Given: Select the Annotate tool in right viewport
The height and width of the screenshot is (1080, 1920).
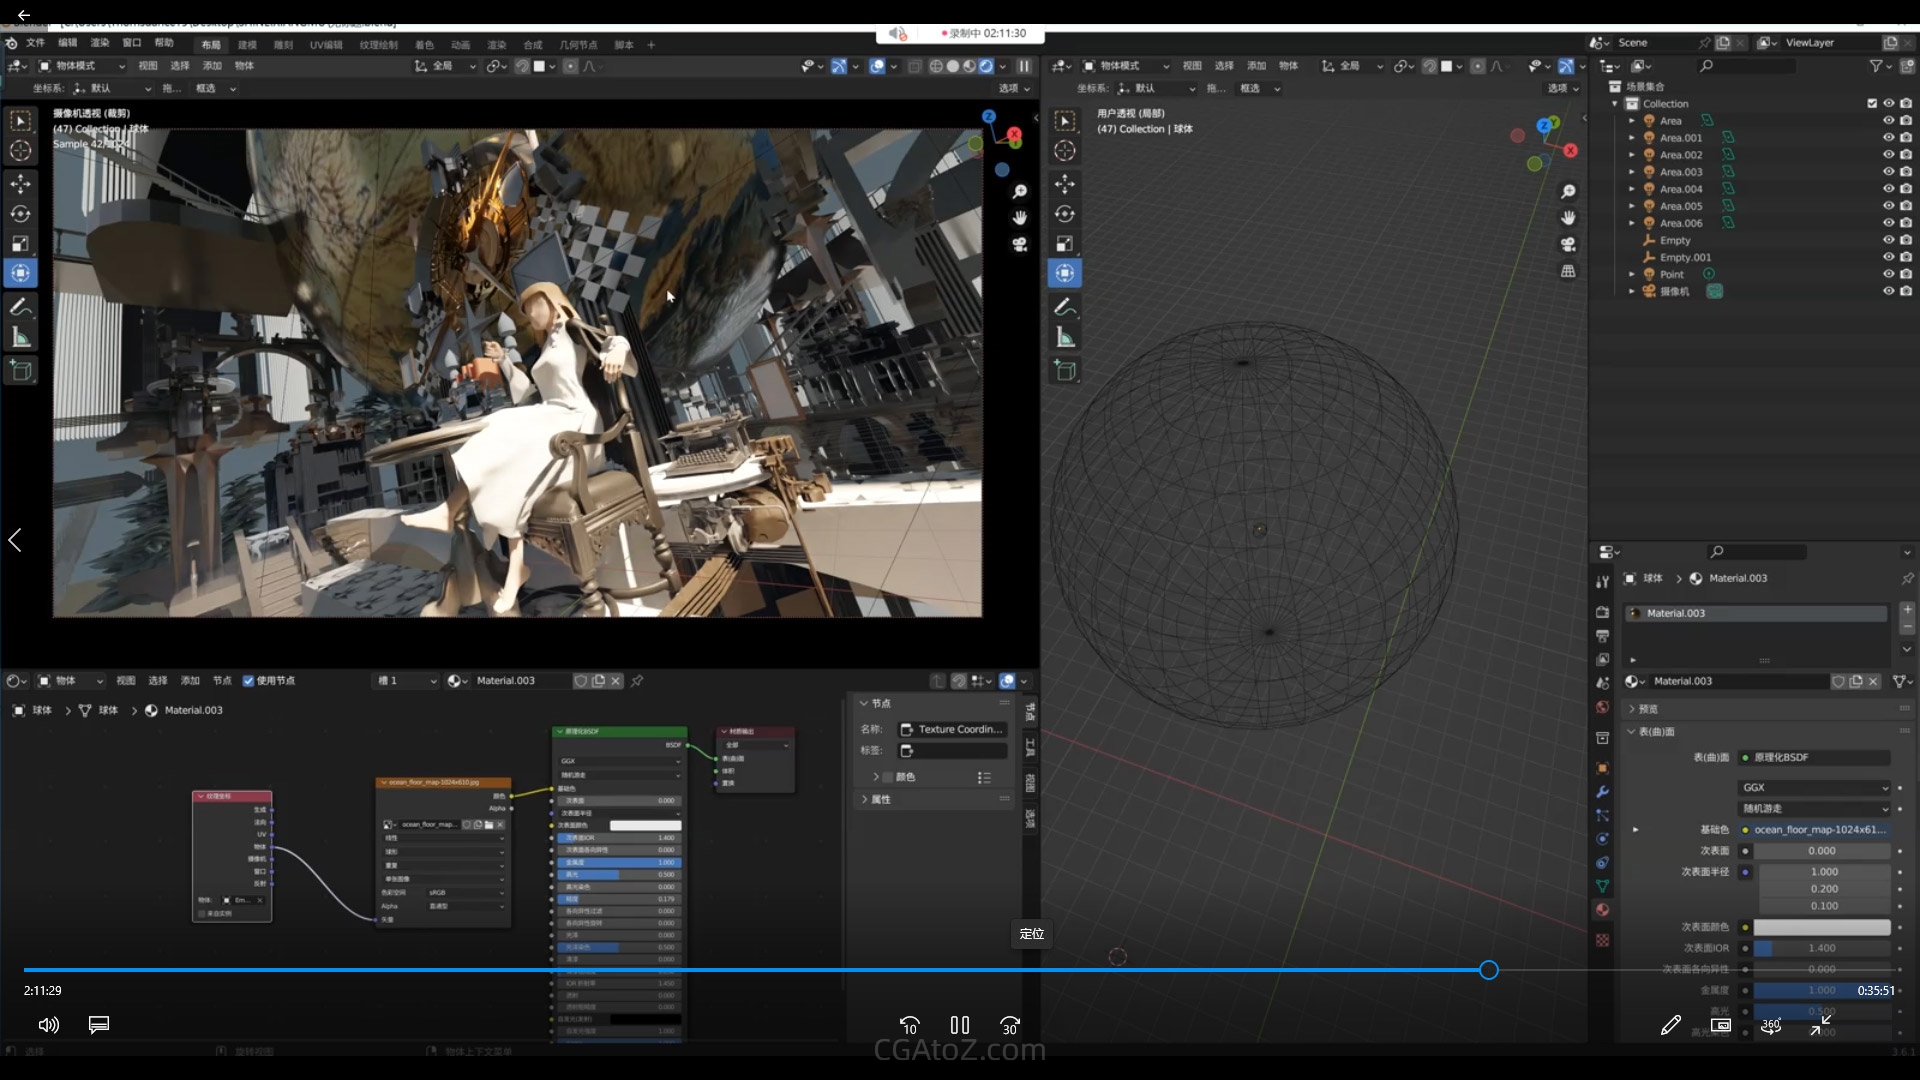Looking at the screenshot, I should [x=1065, y=307].
